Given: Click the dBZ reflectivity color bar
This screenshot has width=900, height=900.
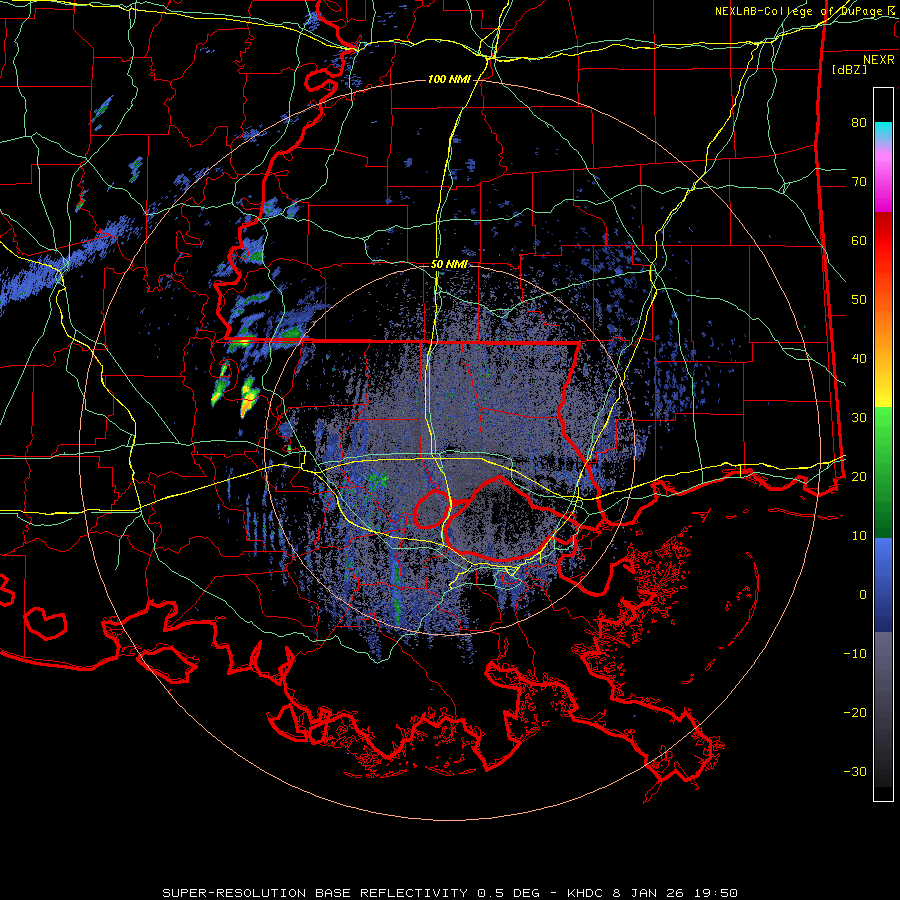Looking at the screenshot, I should 883,444.
